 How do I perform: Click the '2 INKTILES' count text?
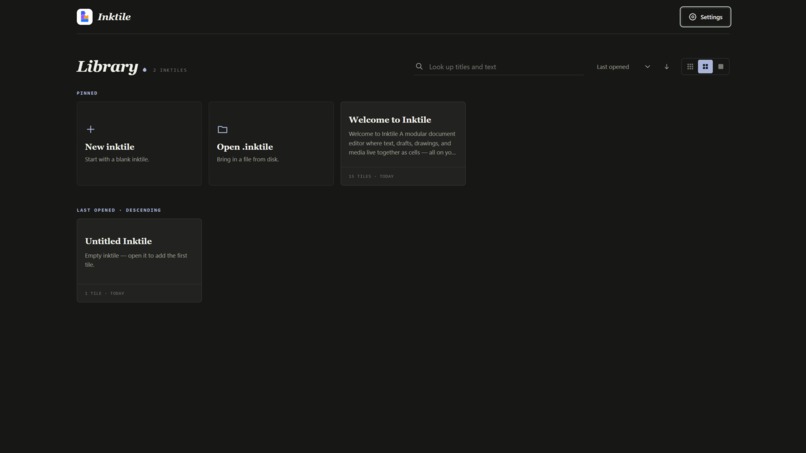170,70
